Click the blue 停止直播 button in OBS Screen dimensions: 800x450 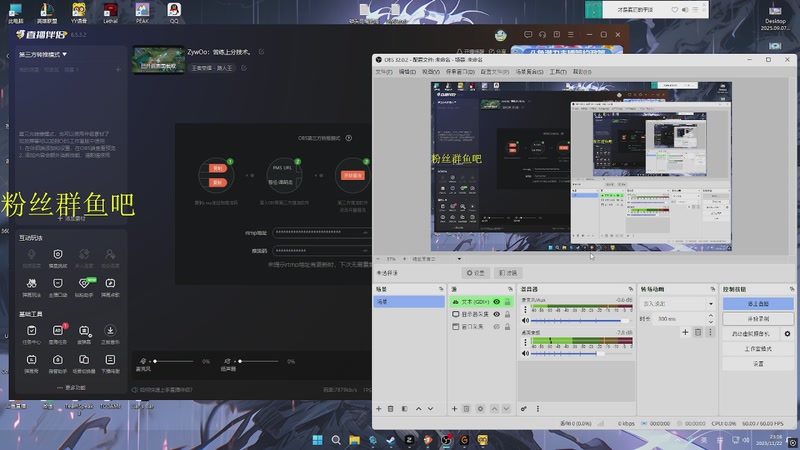pyautogui.click(x=758, y=304)
